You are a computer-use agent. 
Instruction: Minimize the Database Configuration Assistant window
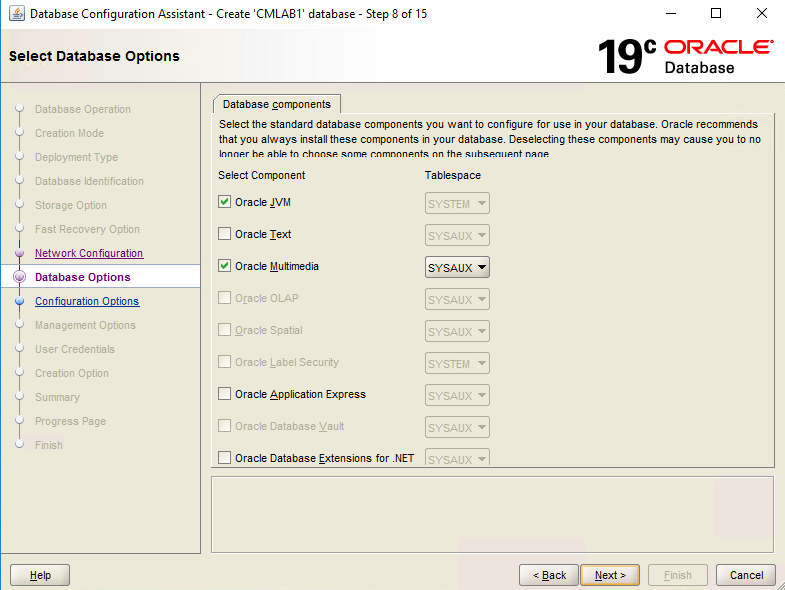[x=671, y=14]
